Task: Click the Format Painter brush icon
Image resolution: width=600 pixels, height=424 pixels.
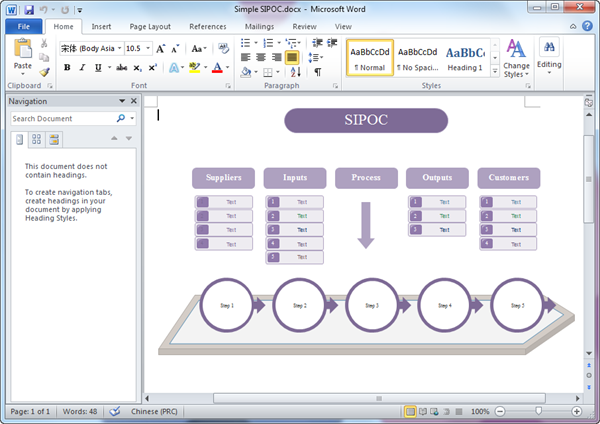Action: click(x=45, y=72)
